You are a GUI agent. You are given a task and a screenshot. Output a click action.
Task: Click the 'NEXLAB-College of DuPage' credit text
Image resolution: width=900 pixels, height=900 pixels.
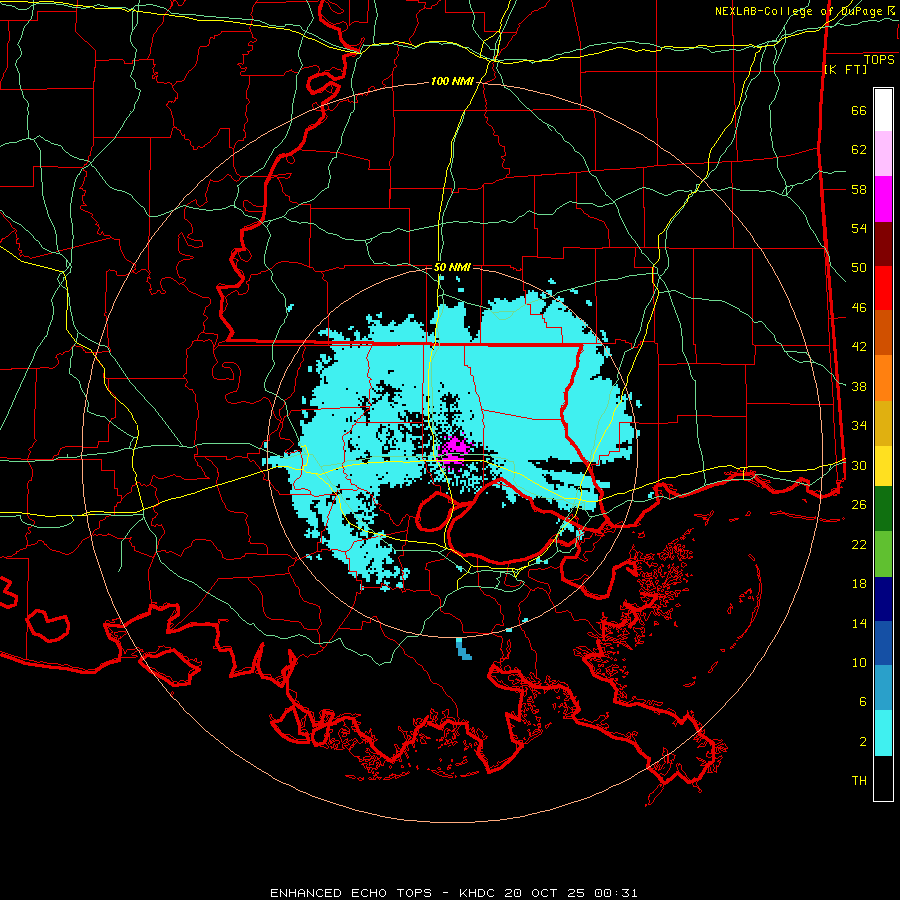click(x=798, y=11)
